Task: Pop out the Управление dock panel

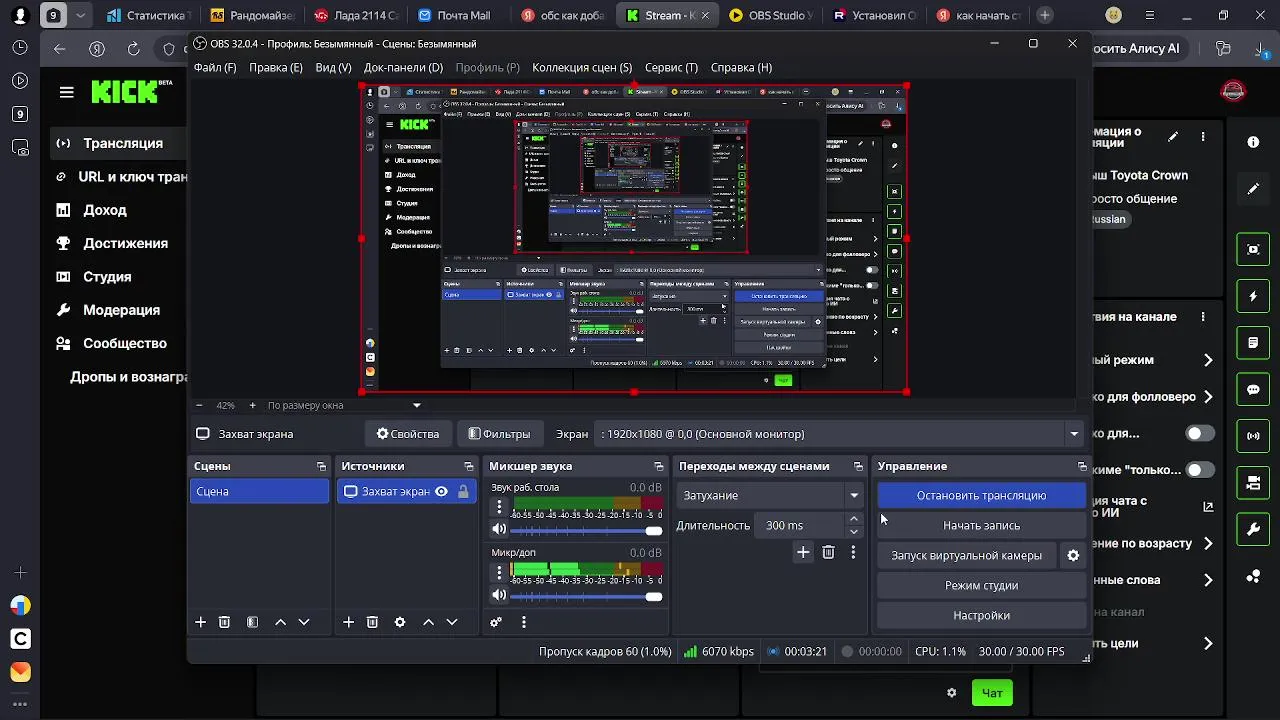Action: coord(1082,466)
